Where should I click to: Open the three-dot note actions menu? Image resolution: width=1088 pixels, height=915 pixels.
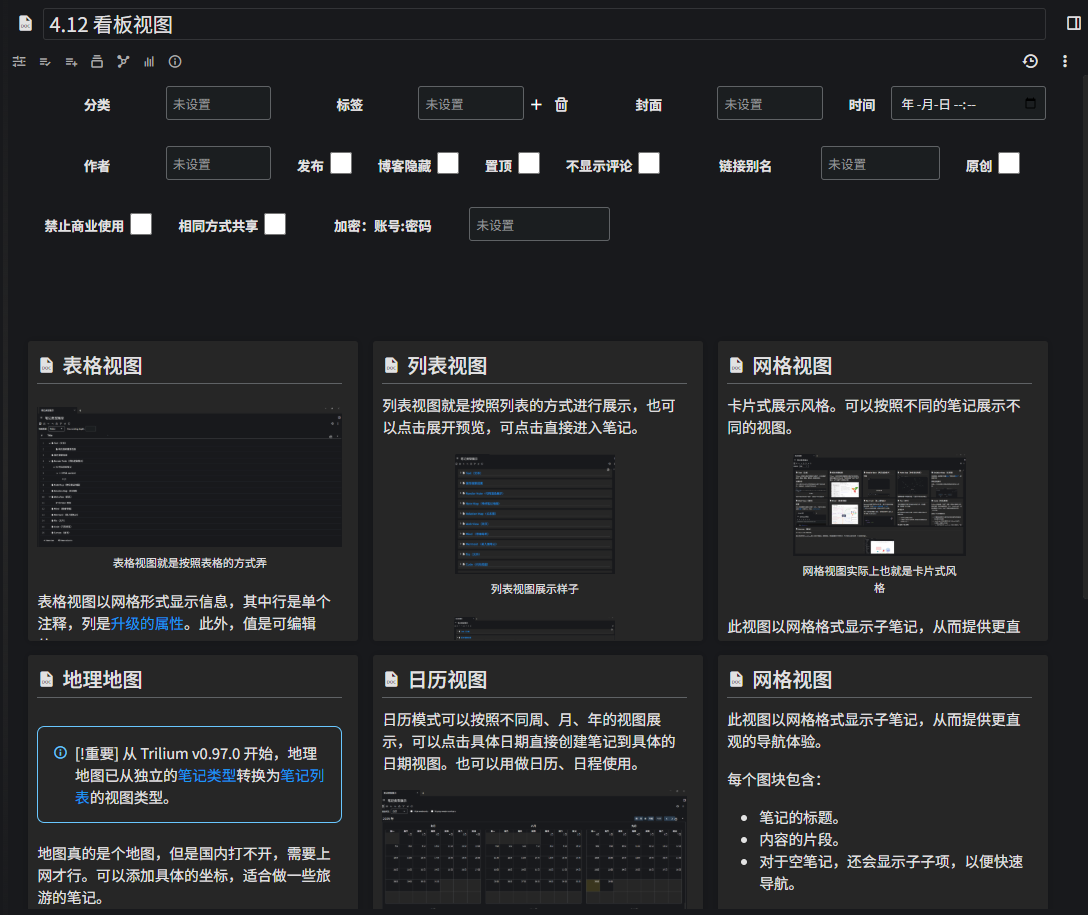click(1065, 62)
